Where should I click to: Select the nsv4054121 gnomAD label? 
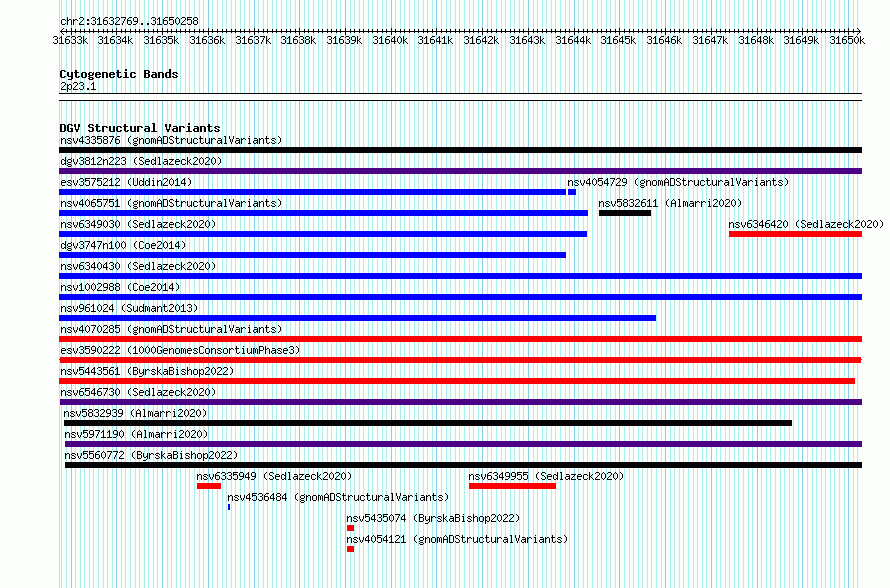[457, 539]
